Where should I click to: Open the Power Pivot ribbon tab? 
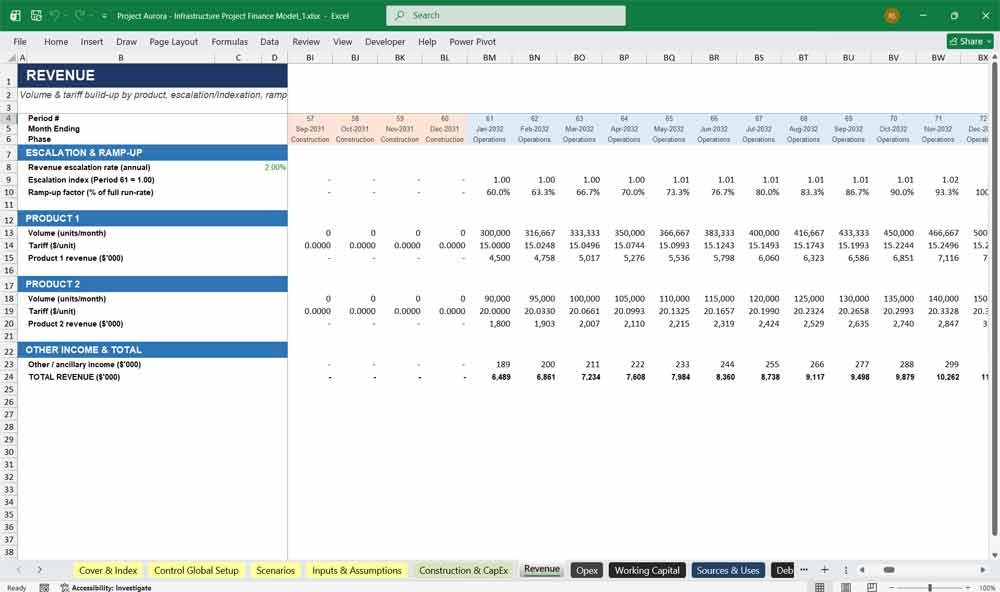pyautogui.click(x=473, y=41)
